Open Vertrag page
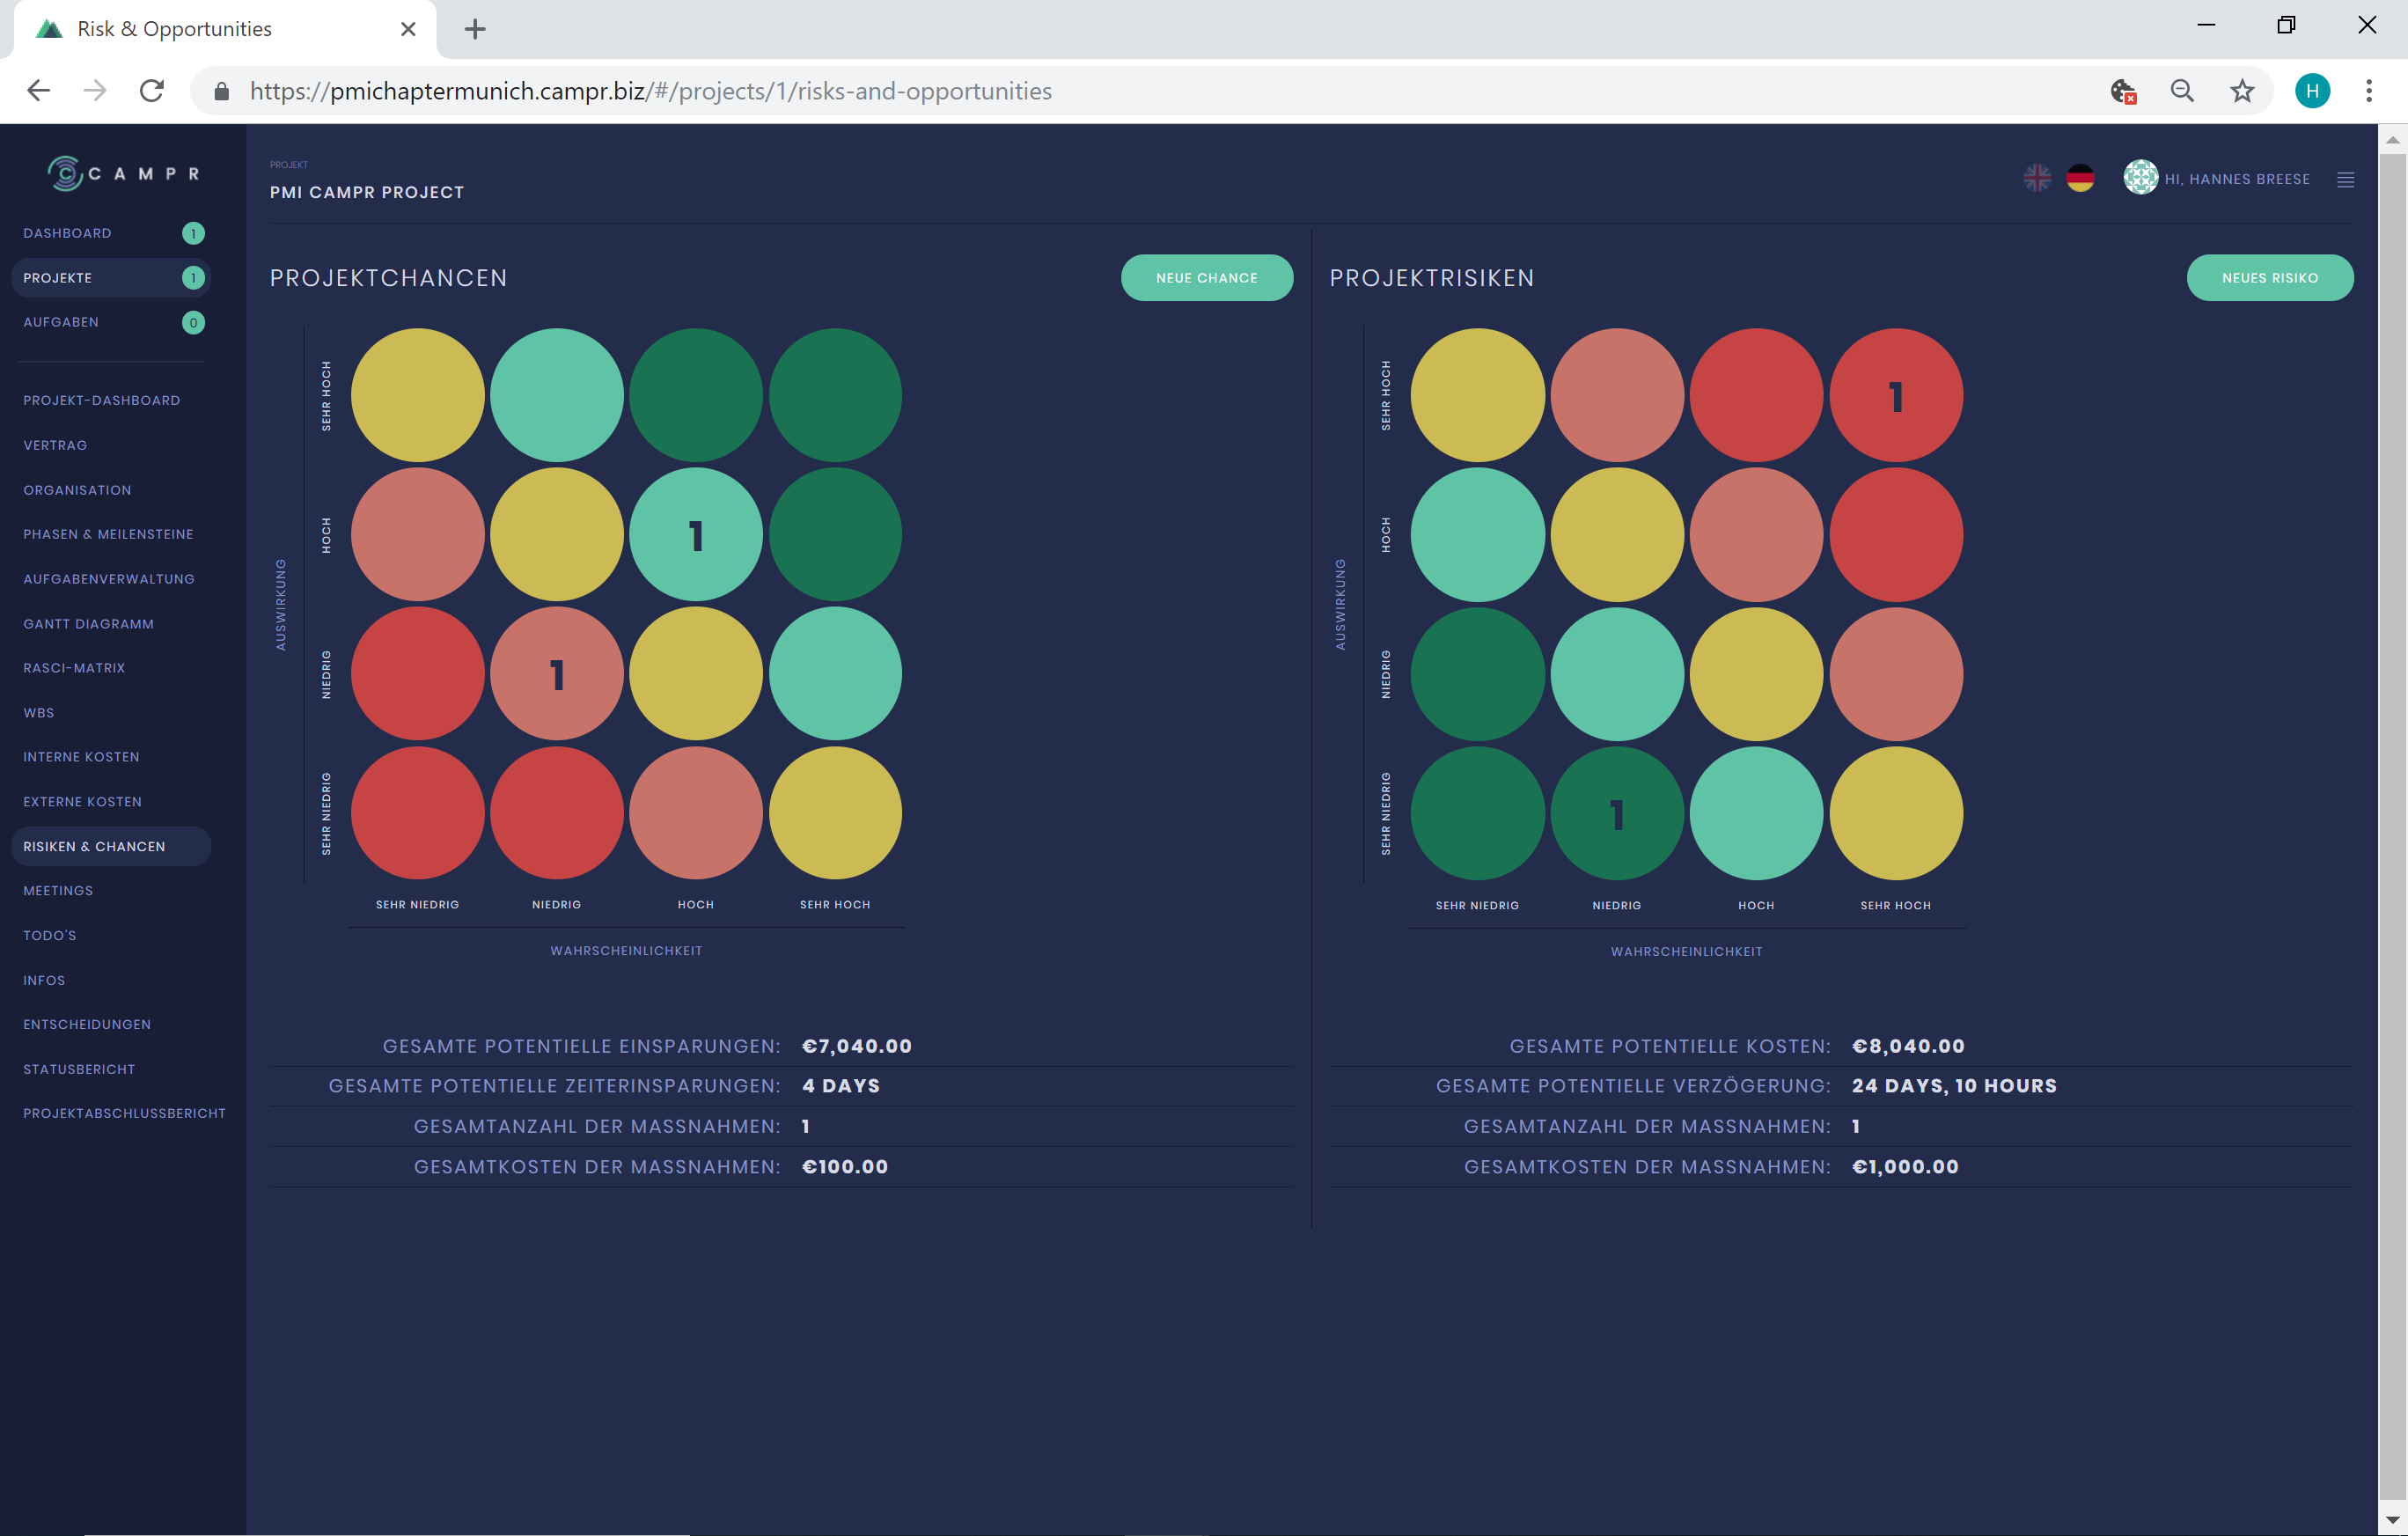This screenshot has height=1536, width=2408. 55,445
